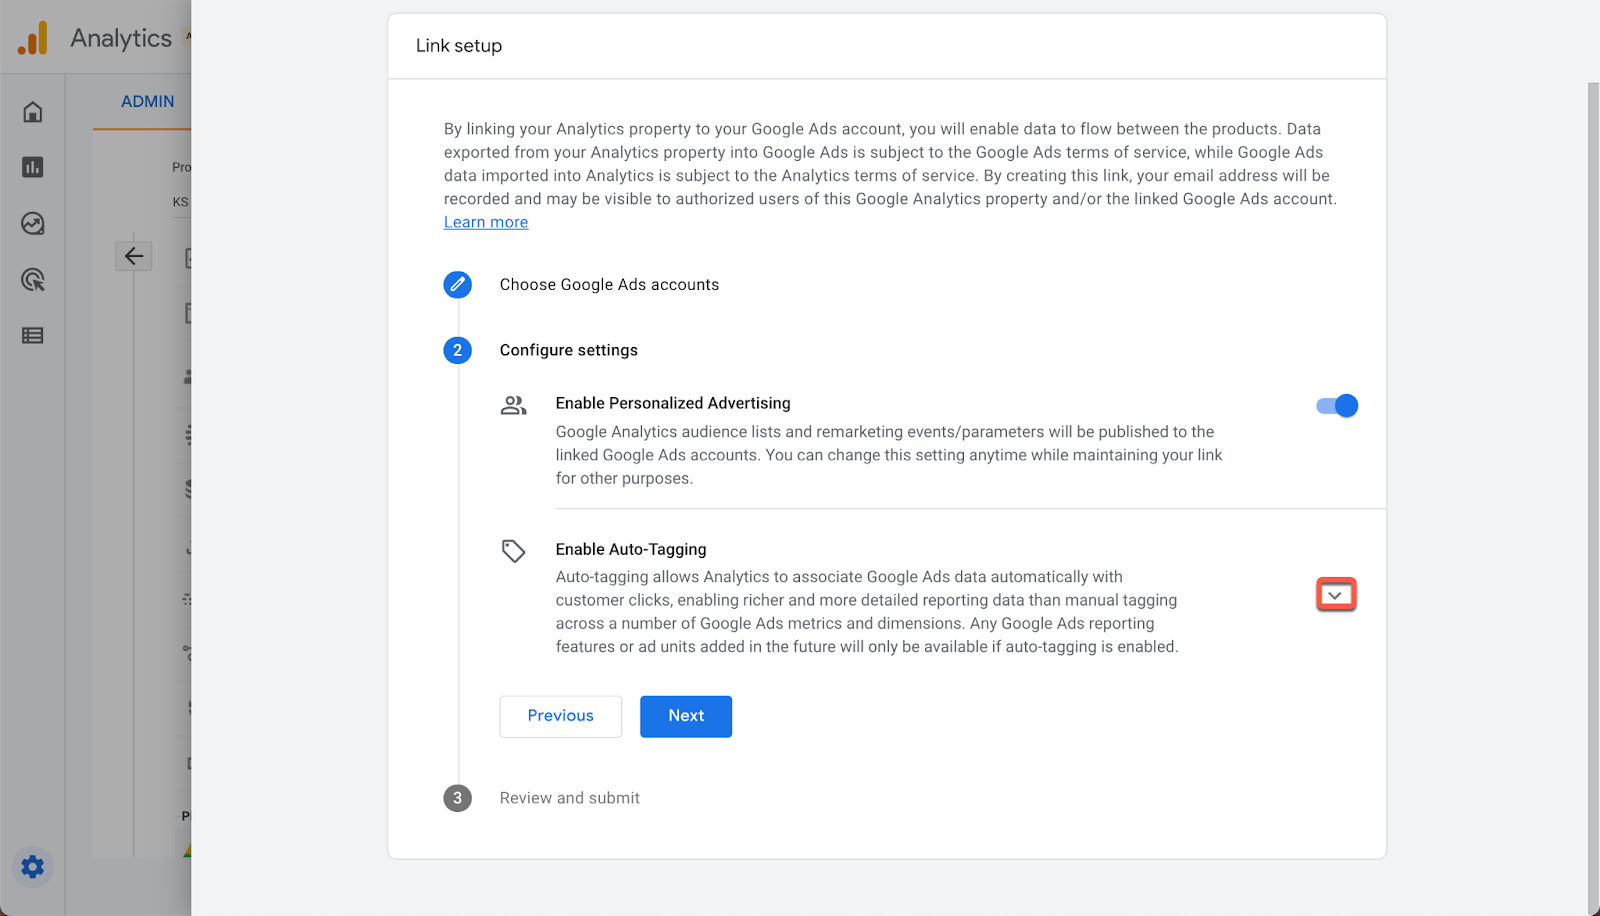Expand the Enable Auto-Tagging chevron
The width and height of the screenshot is (1600, 916).
pyautogui.click(x=1335, y=595)
